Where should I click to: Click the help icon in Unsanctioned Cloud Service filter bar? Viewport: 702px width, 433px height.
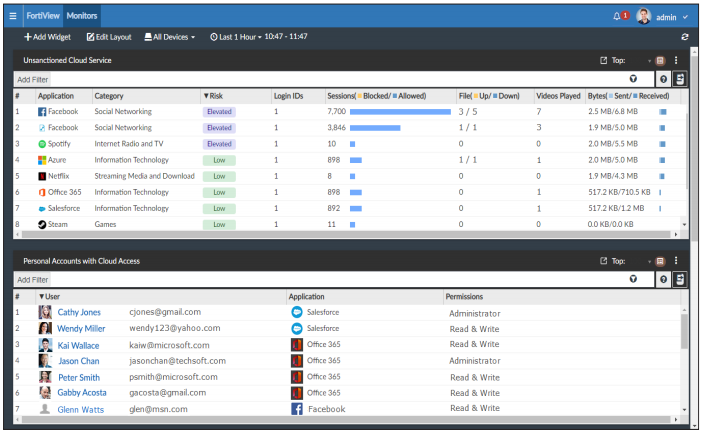pyautogui.click(x=663, y=79)
